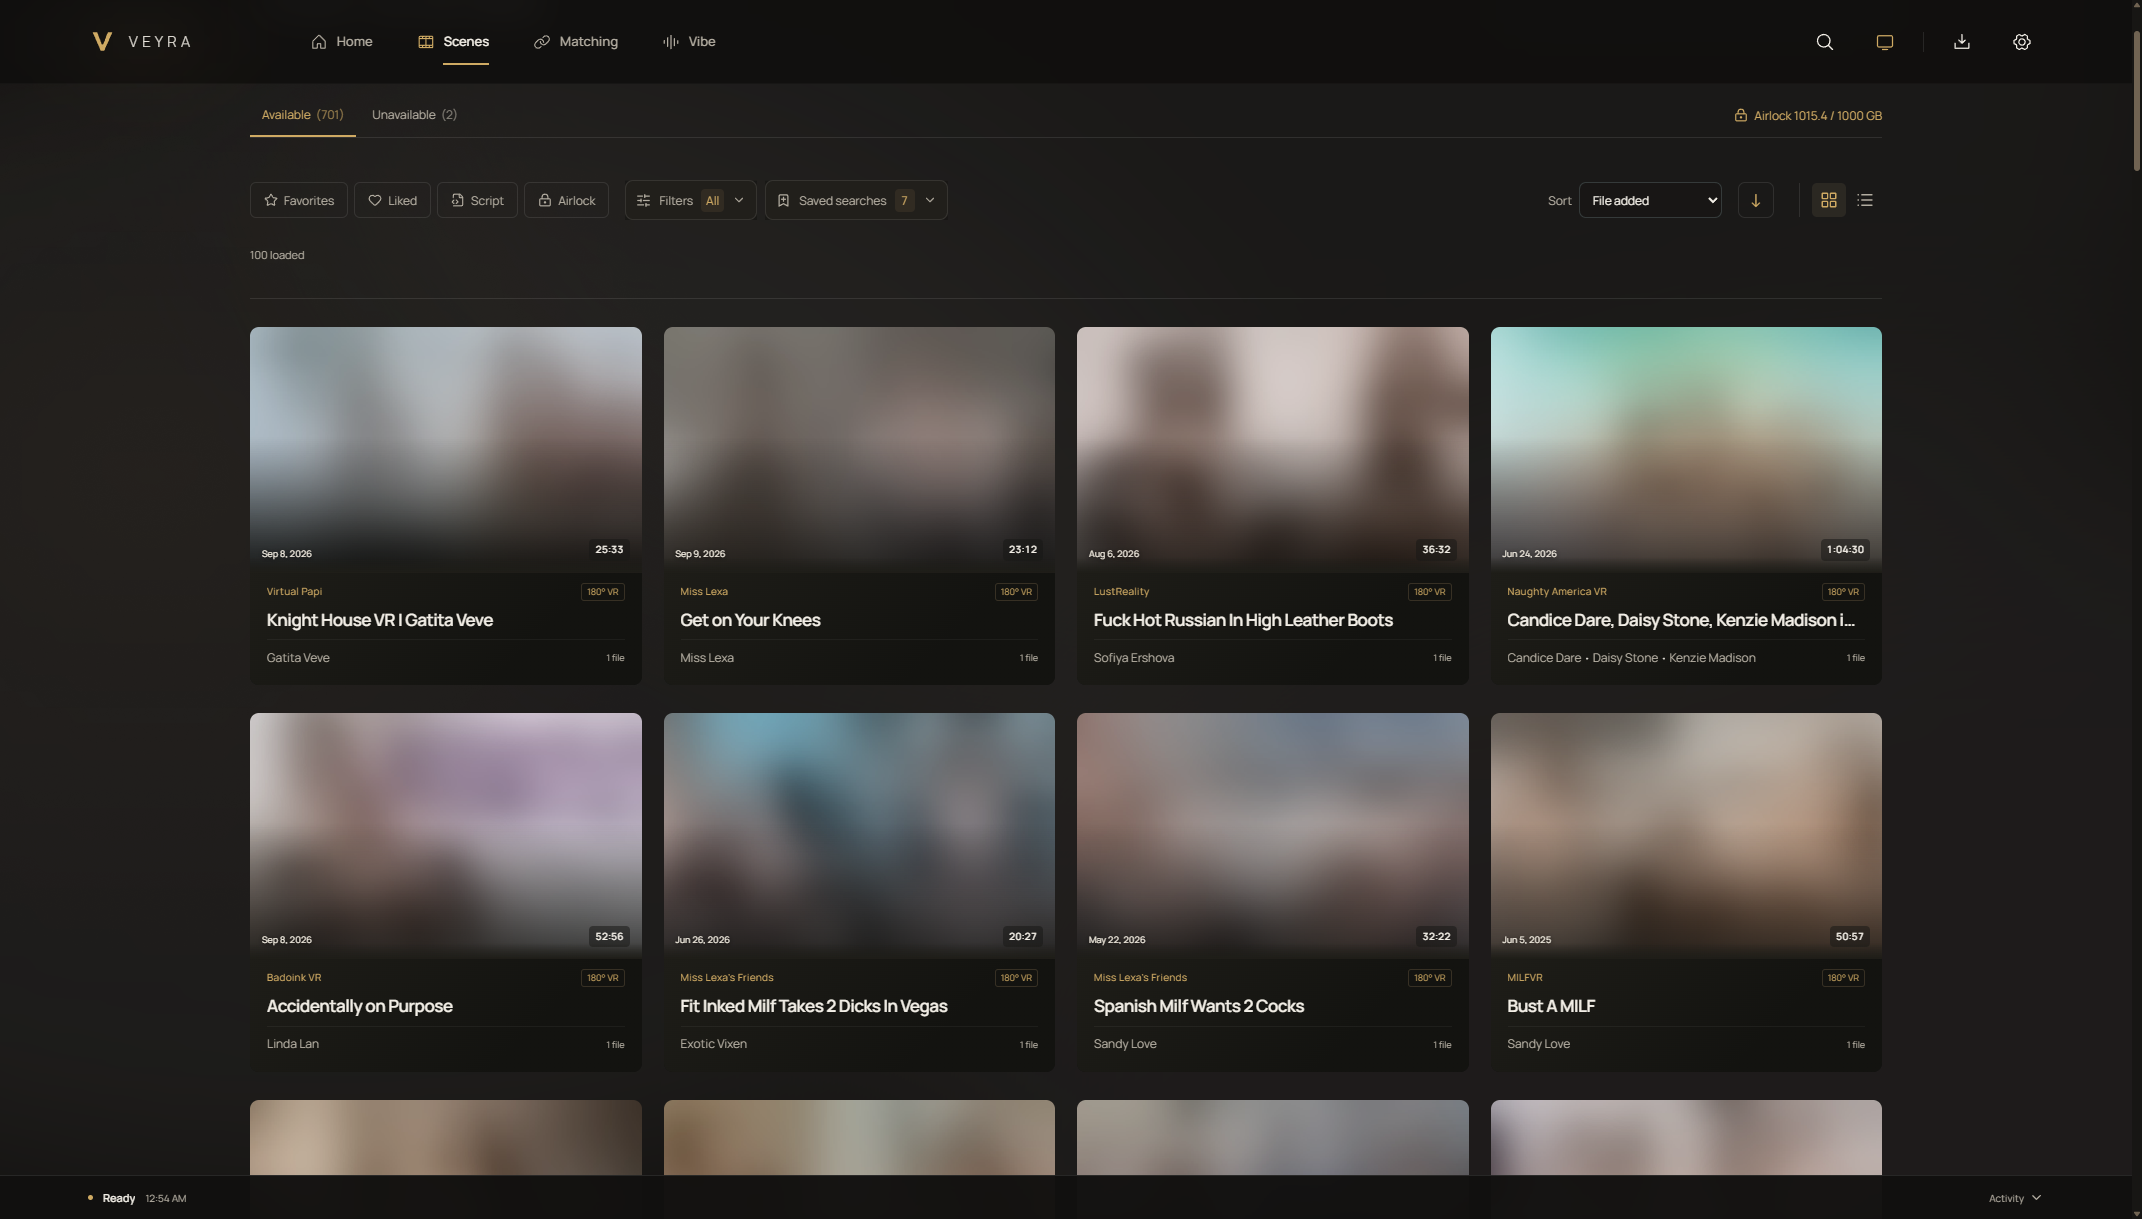Click the Virtual Papi studio link

[x=294, y=592]
